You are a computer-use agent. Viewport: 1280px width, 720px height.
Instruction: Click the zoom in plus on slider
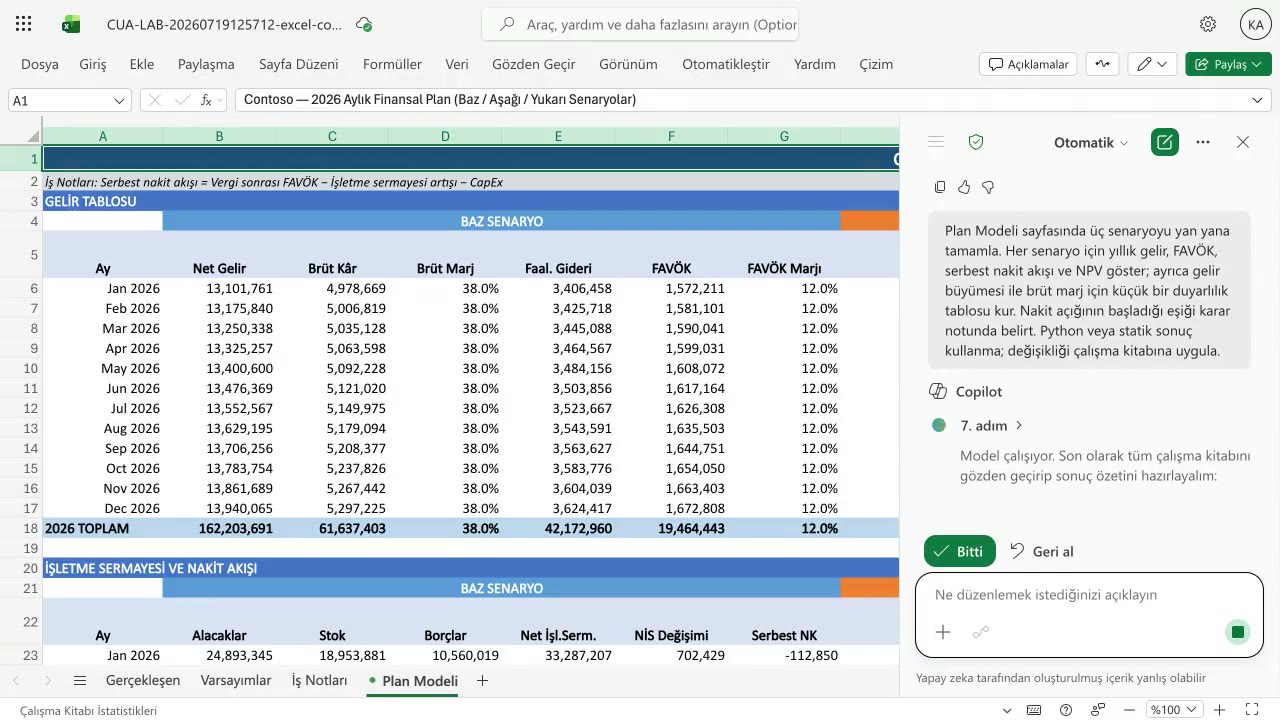[x=1219, y=710]
